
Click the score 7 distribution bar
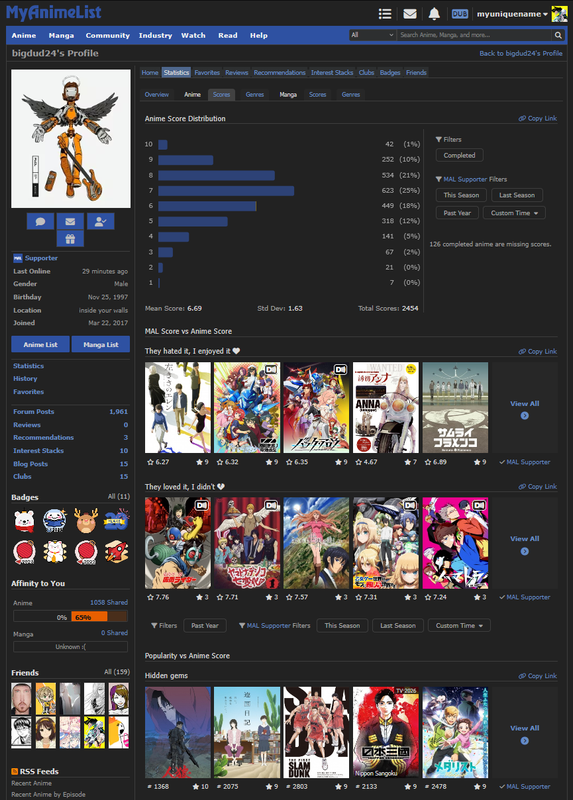tap(226, 191)
